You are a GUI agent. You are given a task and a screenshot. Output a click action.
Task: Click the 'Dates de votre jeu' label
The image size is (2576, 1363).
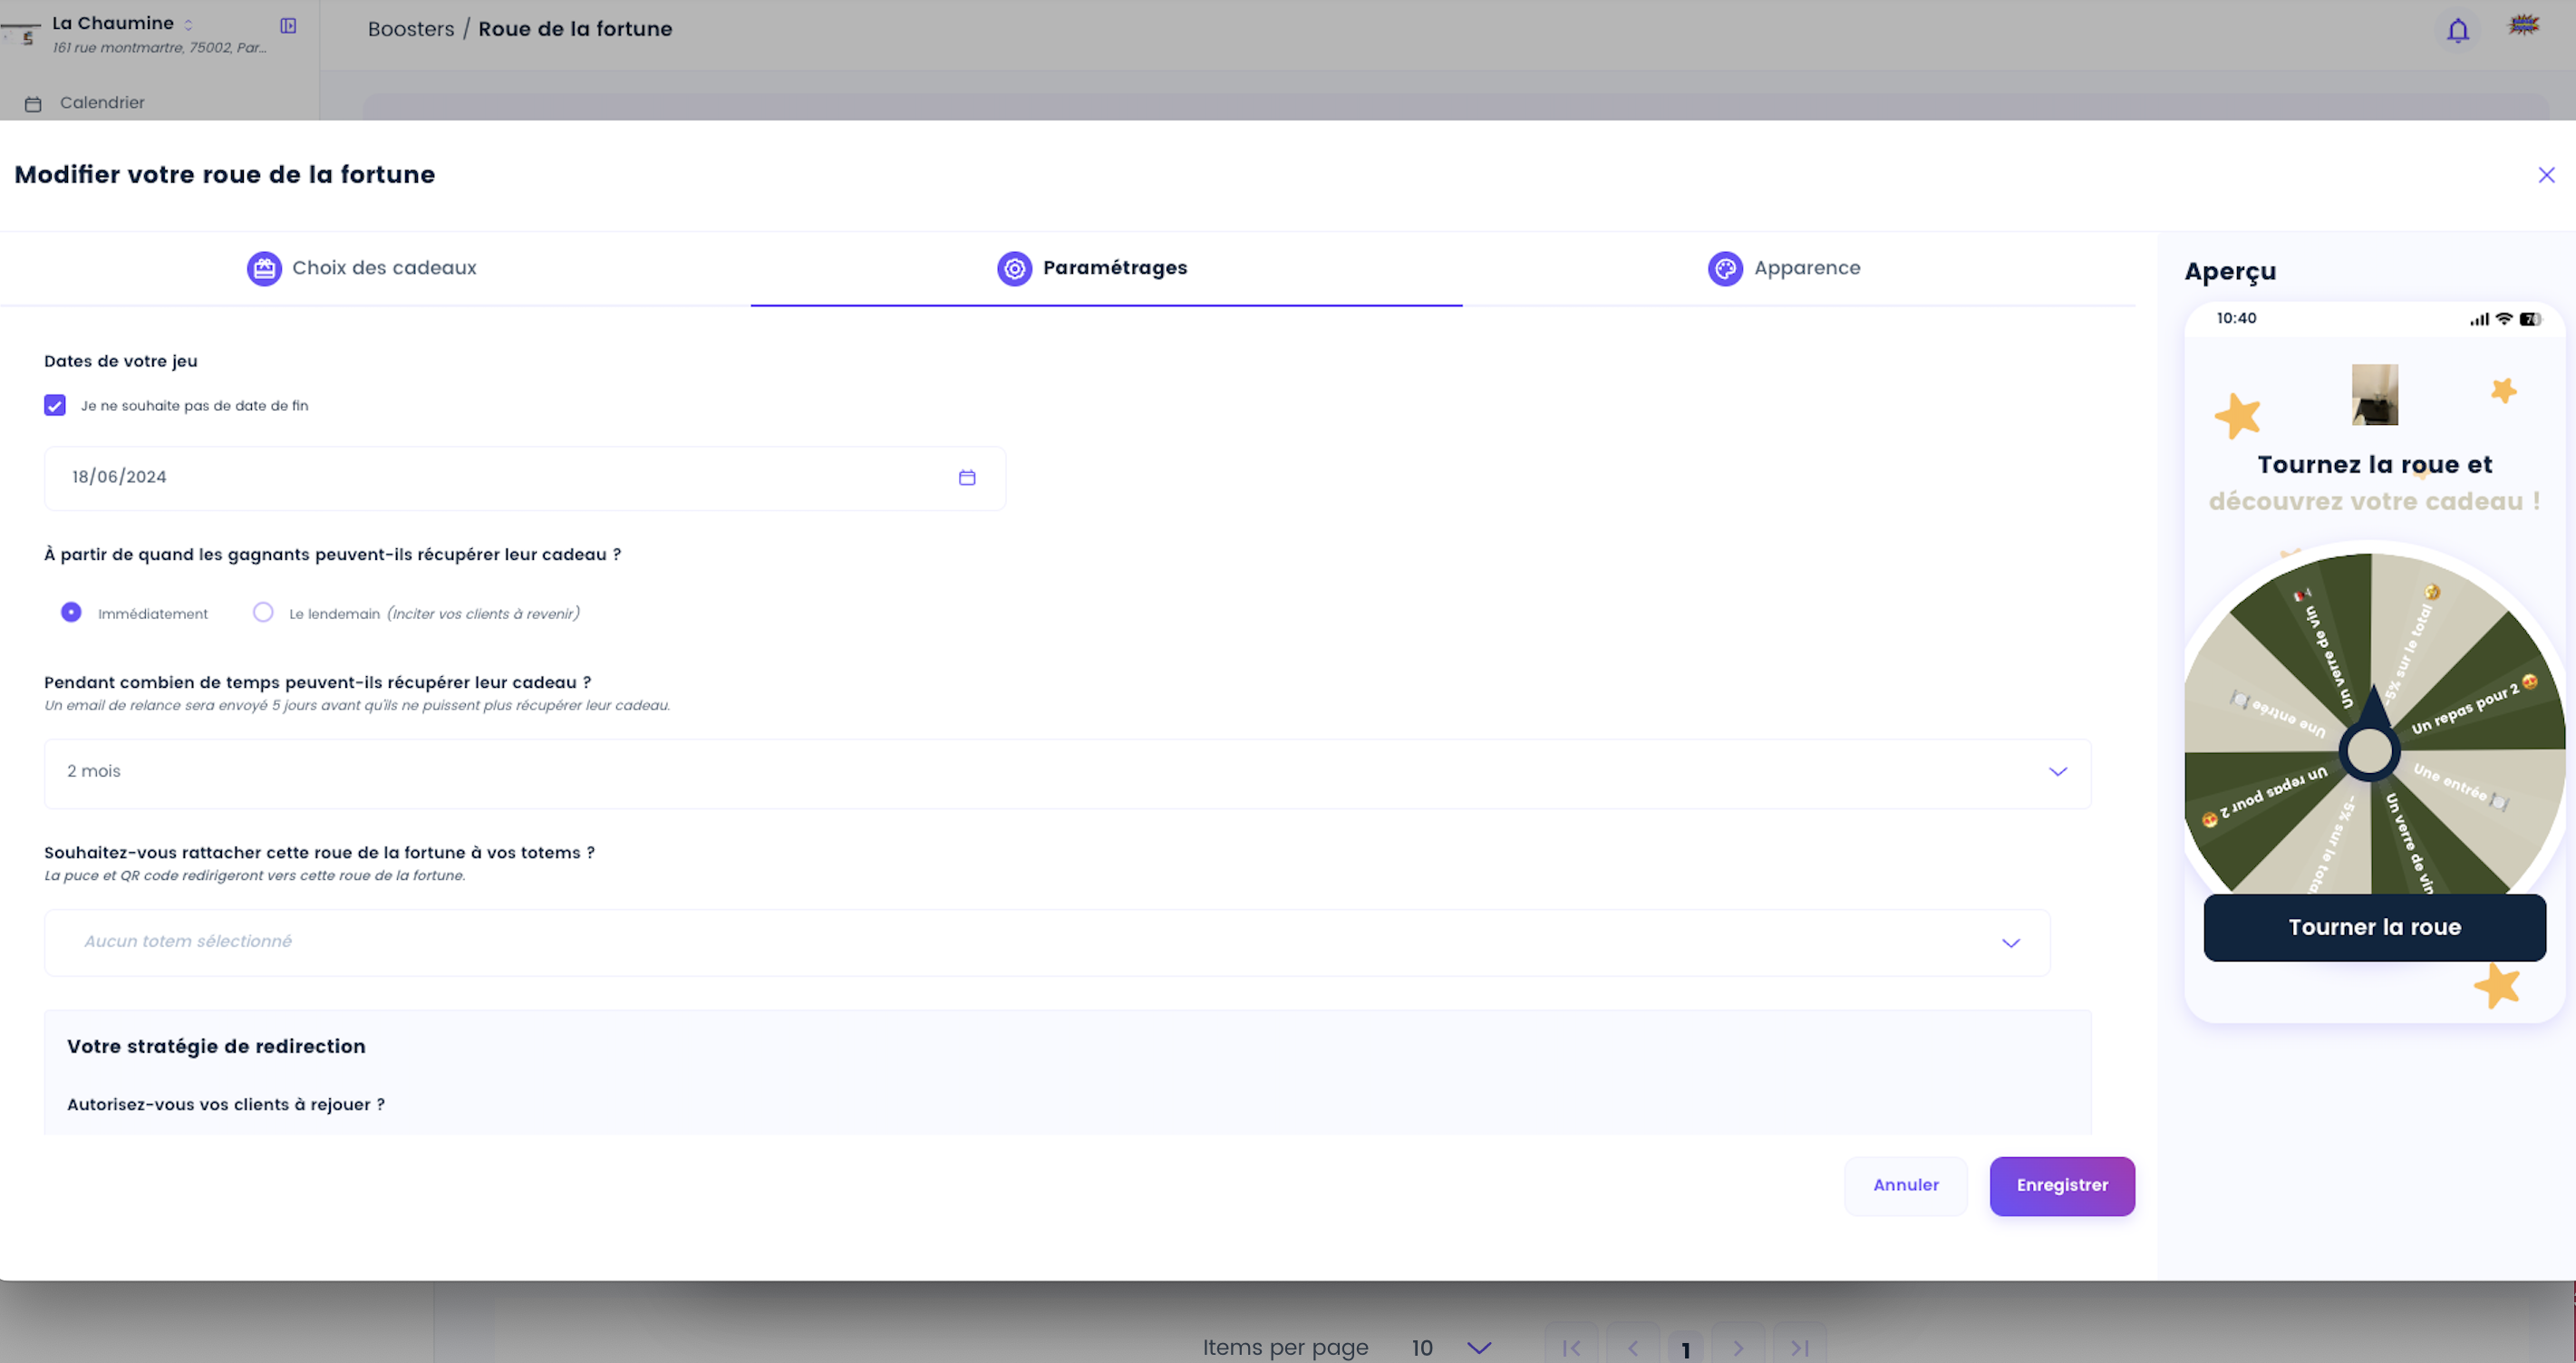(121, 361)
